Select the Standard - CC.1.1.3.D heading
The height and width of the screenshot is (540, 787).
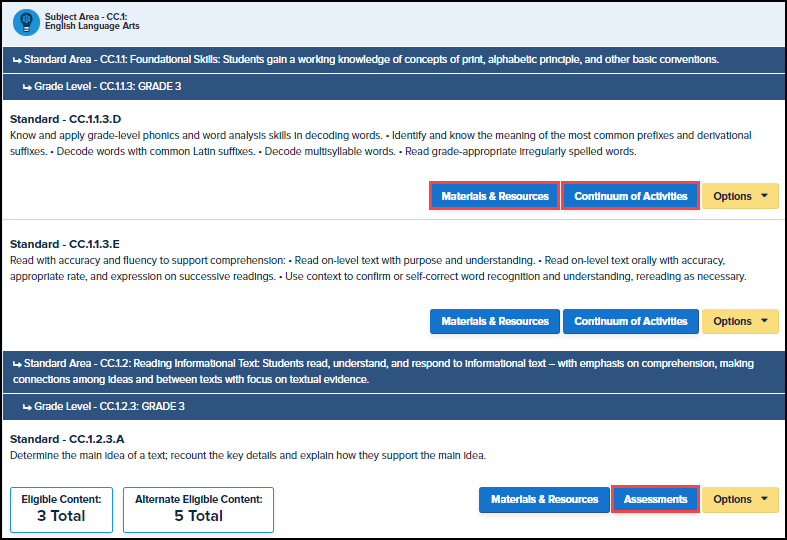pos(67,119)
